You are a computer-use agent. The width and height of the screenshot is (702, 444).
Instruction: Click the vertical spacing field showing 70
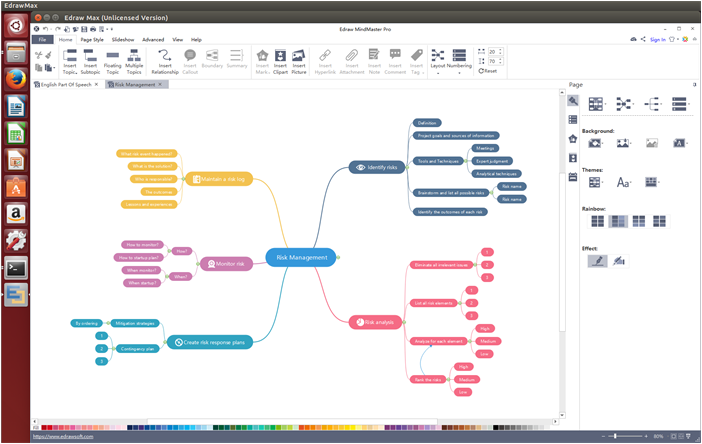(x=495, y=61)
